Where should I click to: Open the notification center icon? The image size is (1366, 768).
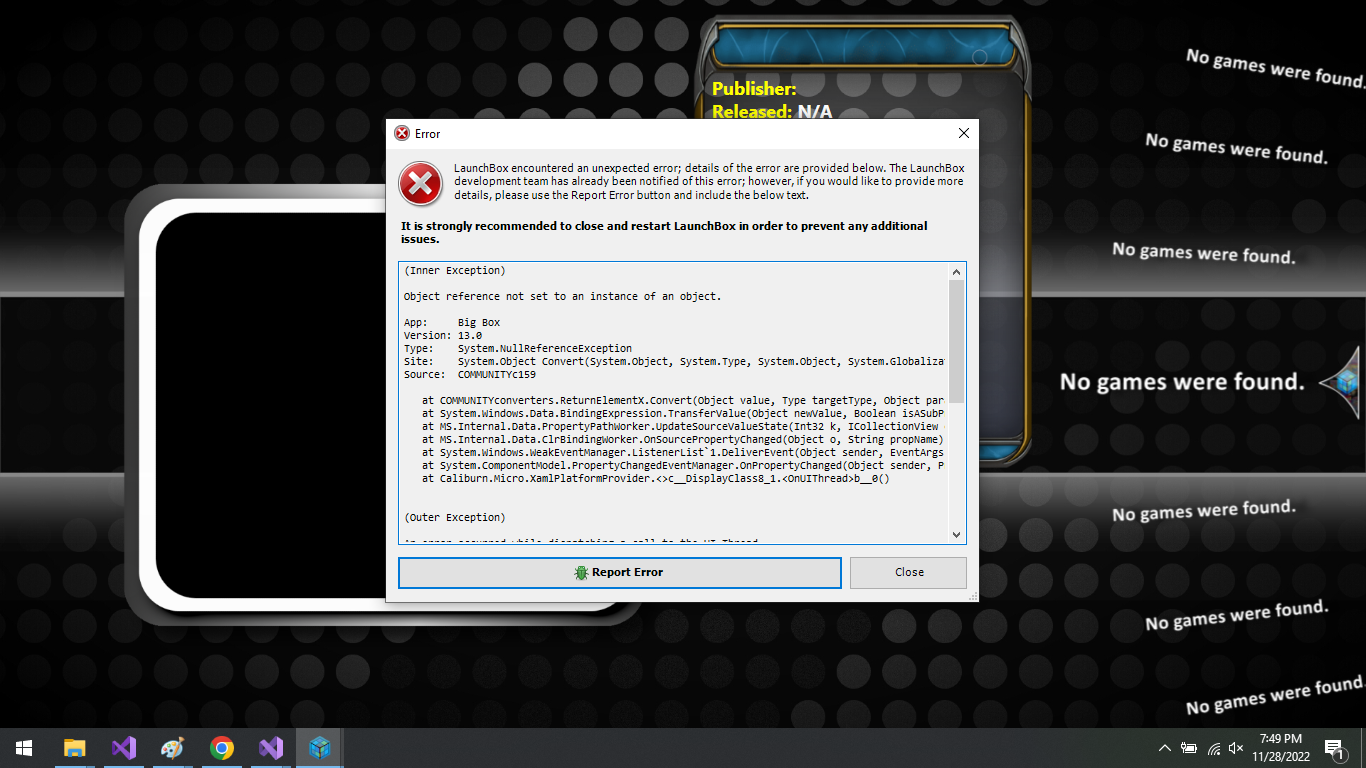pyautogui.click(x=1334, y=748)
